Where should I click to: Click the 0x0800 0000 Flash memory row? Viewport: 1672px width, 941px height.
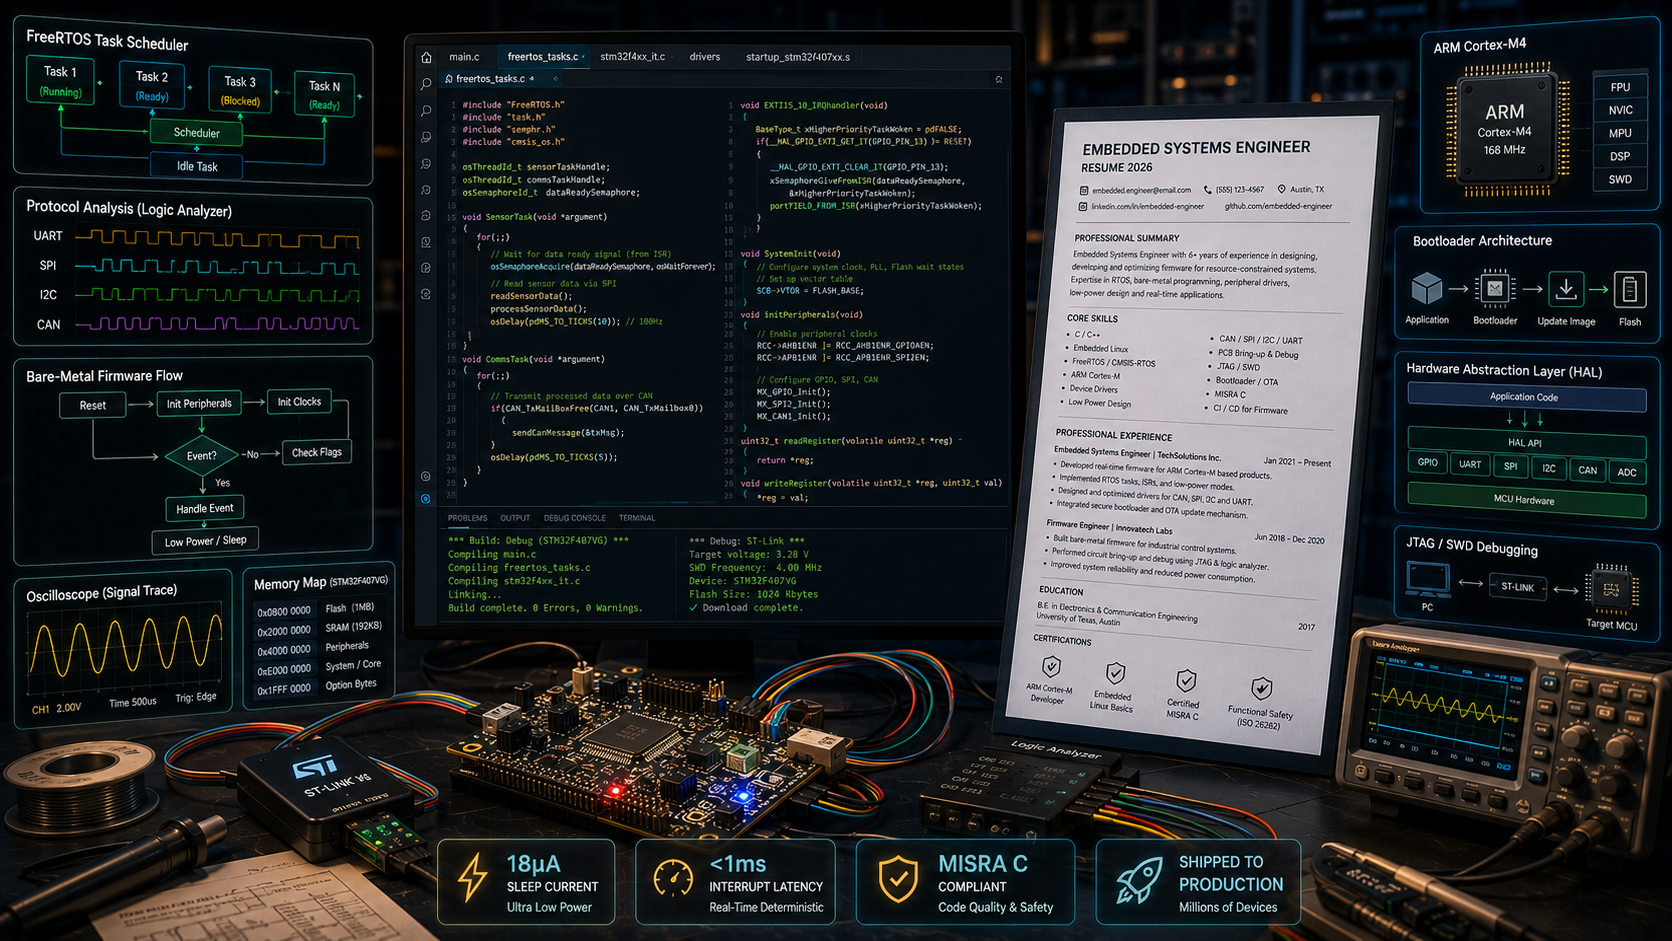(315, 609)
